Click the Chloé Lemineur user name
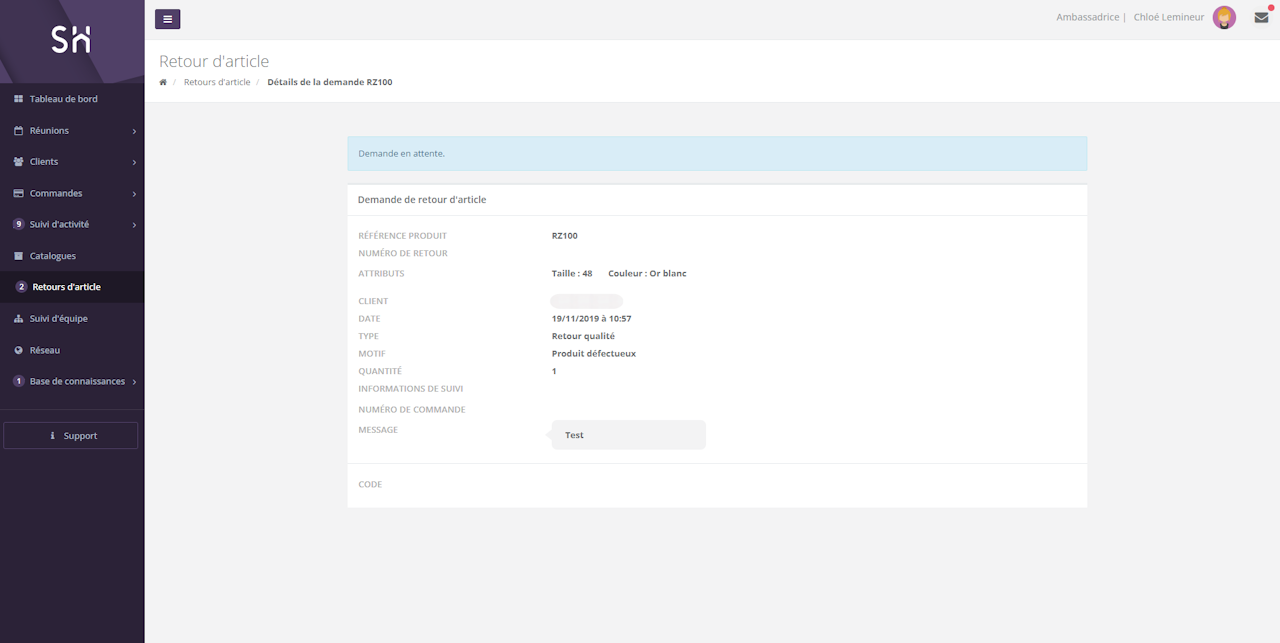1280x643 pixels. pyautogui.click(x=1168, y=17)
